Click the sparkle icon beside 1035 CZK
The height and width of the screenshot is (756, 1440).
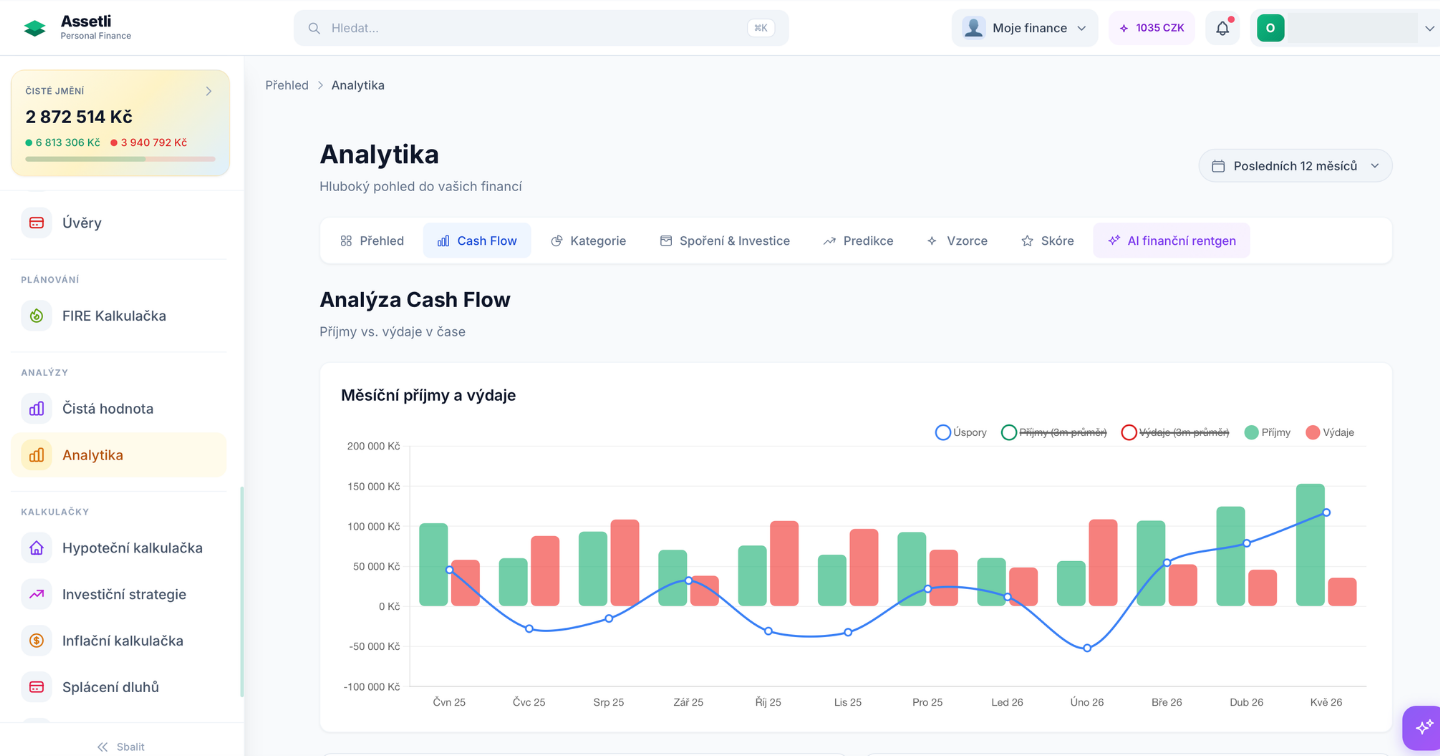(1124, 28)
